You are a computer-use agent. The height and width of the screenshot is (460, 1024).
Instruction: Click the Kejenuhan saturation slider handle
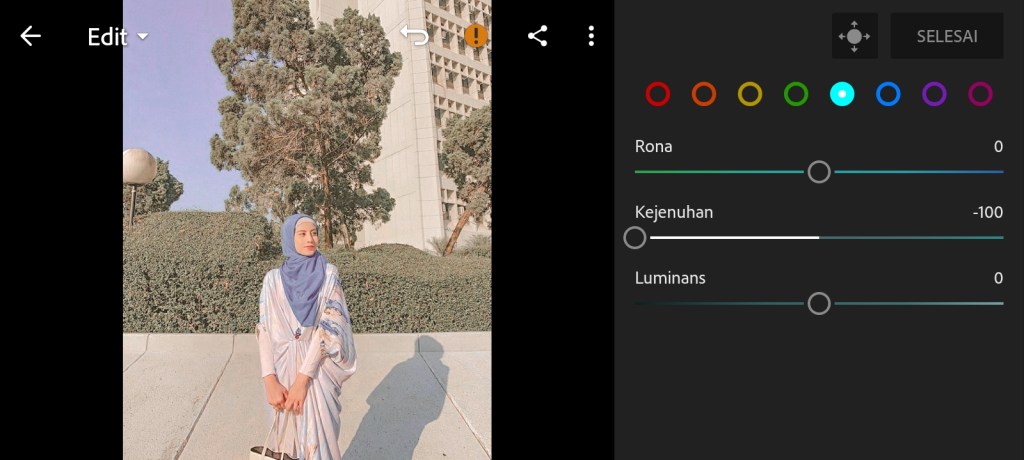point(635,238)
